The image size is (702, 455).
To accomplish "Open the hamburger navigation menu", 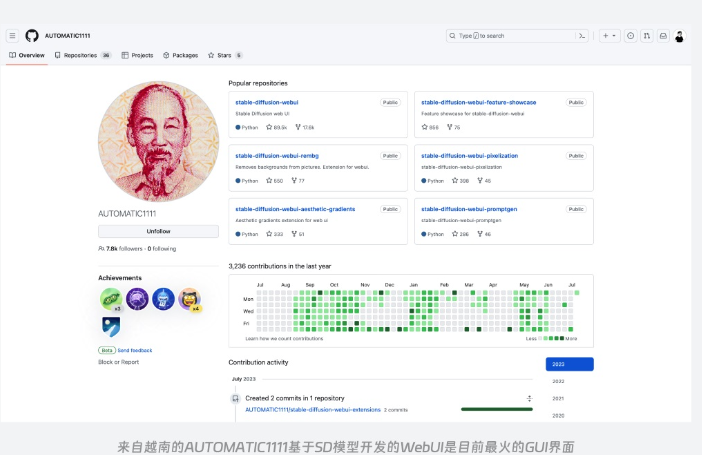I will [x=13, y=36].
